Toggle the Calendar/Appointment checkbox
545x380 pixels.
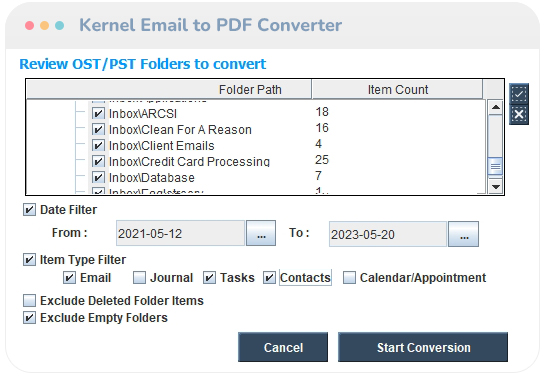[349, 277]
